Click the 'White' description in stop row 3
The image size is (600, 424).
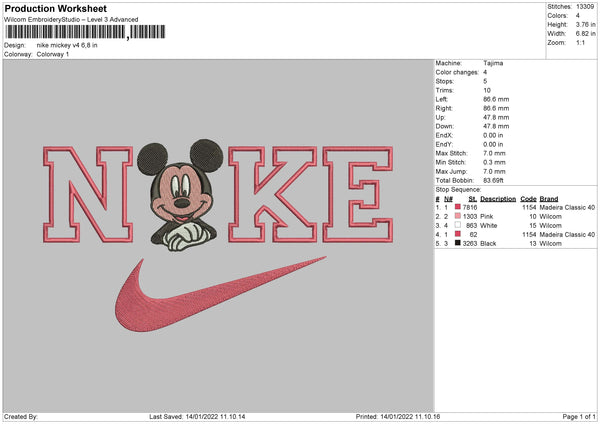pyautogui.click(x=489, y=225)
